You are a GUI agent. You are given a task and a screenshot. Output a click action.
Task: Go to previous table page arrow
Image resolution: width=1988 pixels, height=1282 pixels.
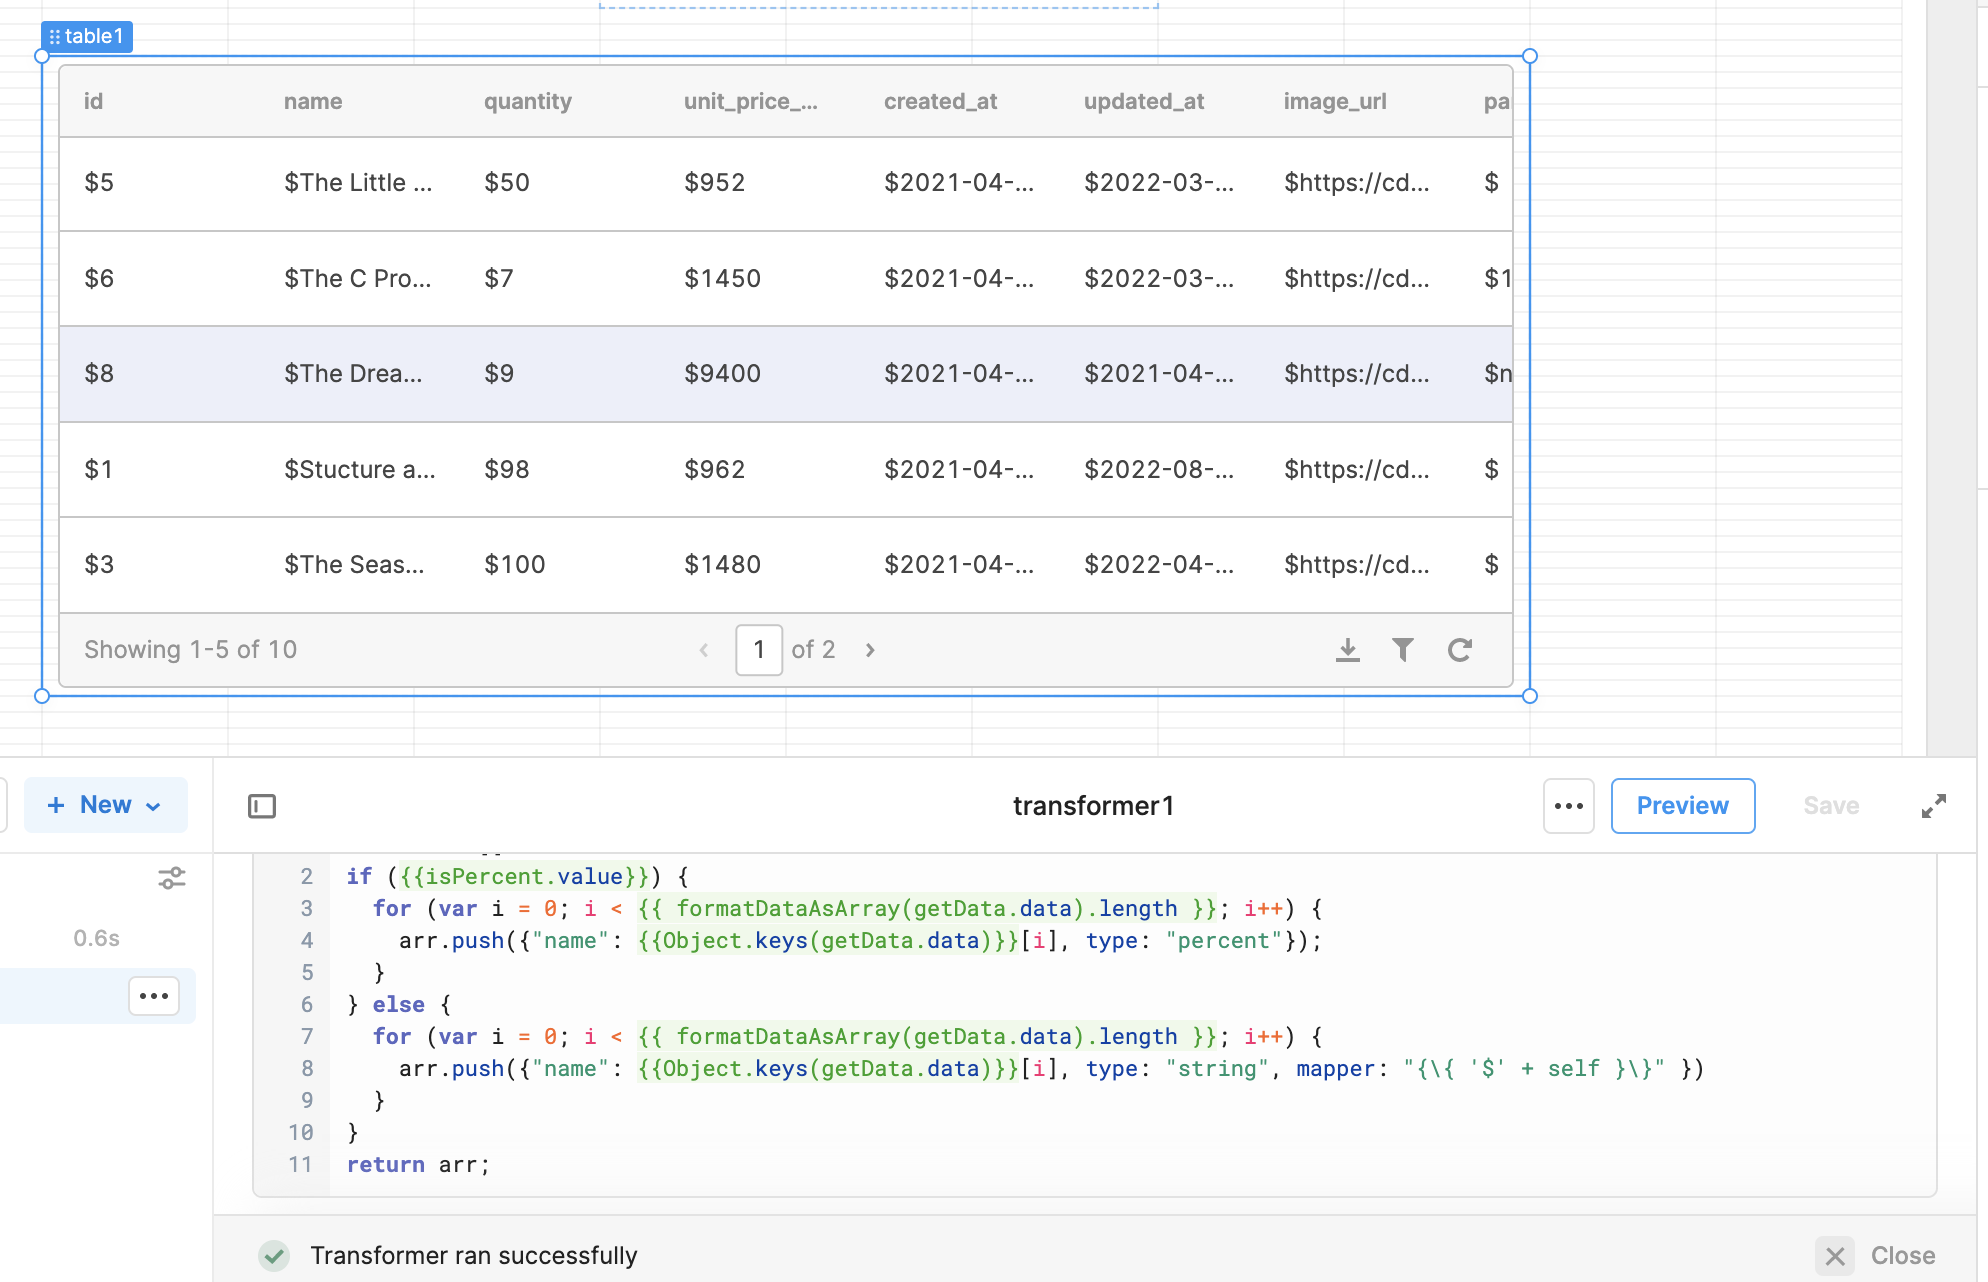click(x=704, y=650)
